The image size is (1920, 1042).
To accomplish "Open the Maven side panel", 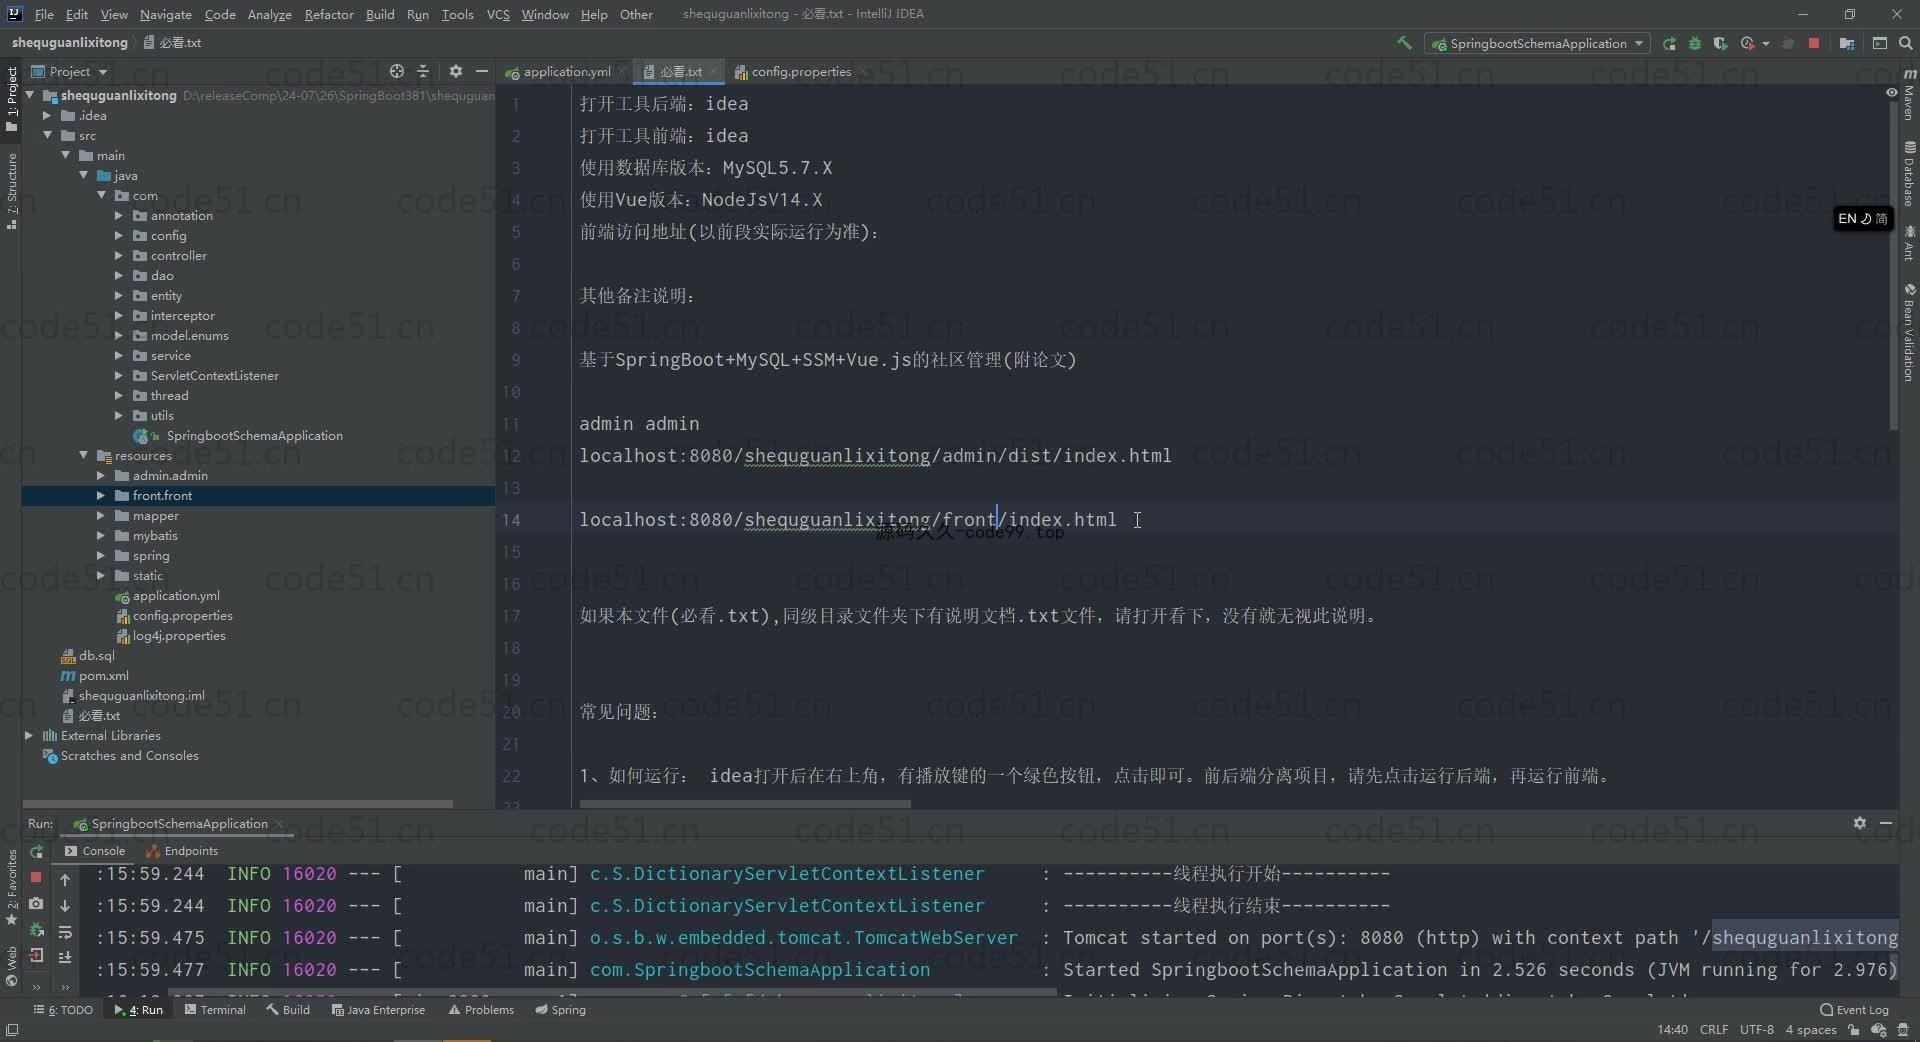I will click(1909, 95).
